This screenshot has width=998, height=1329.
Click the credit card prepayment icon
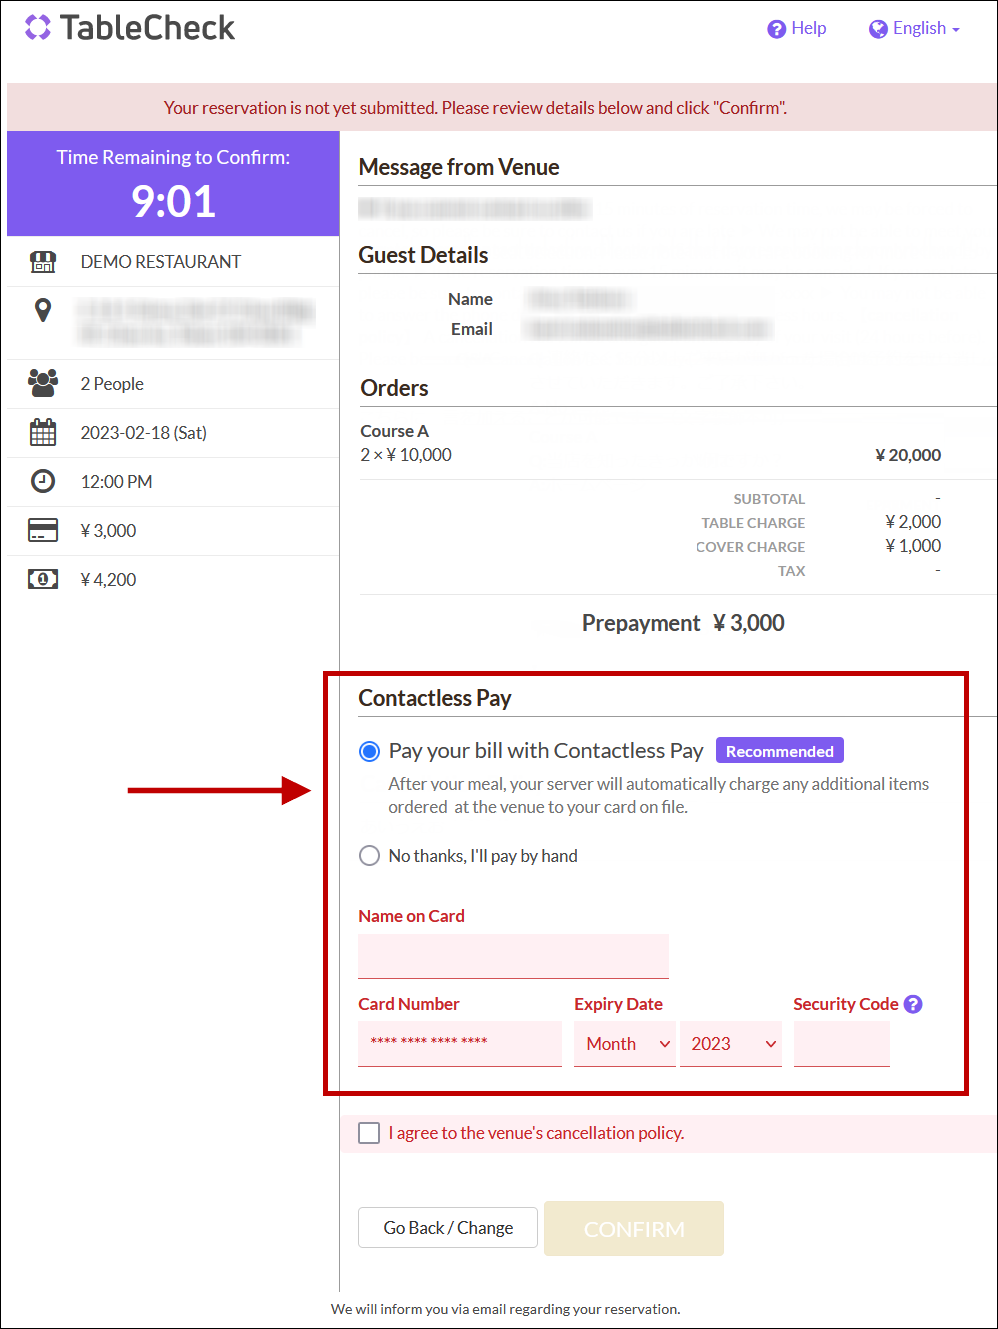coord(43,530)
